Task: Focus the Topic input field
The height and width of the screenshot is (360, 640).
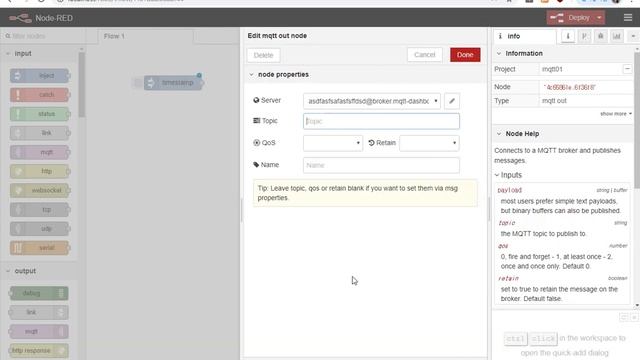Action: click(x=381, y=121)
